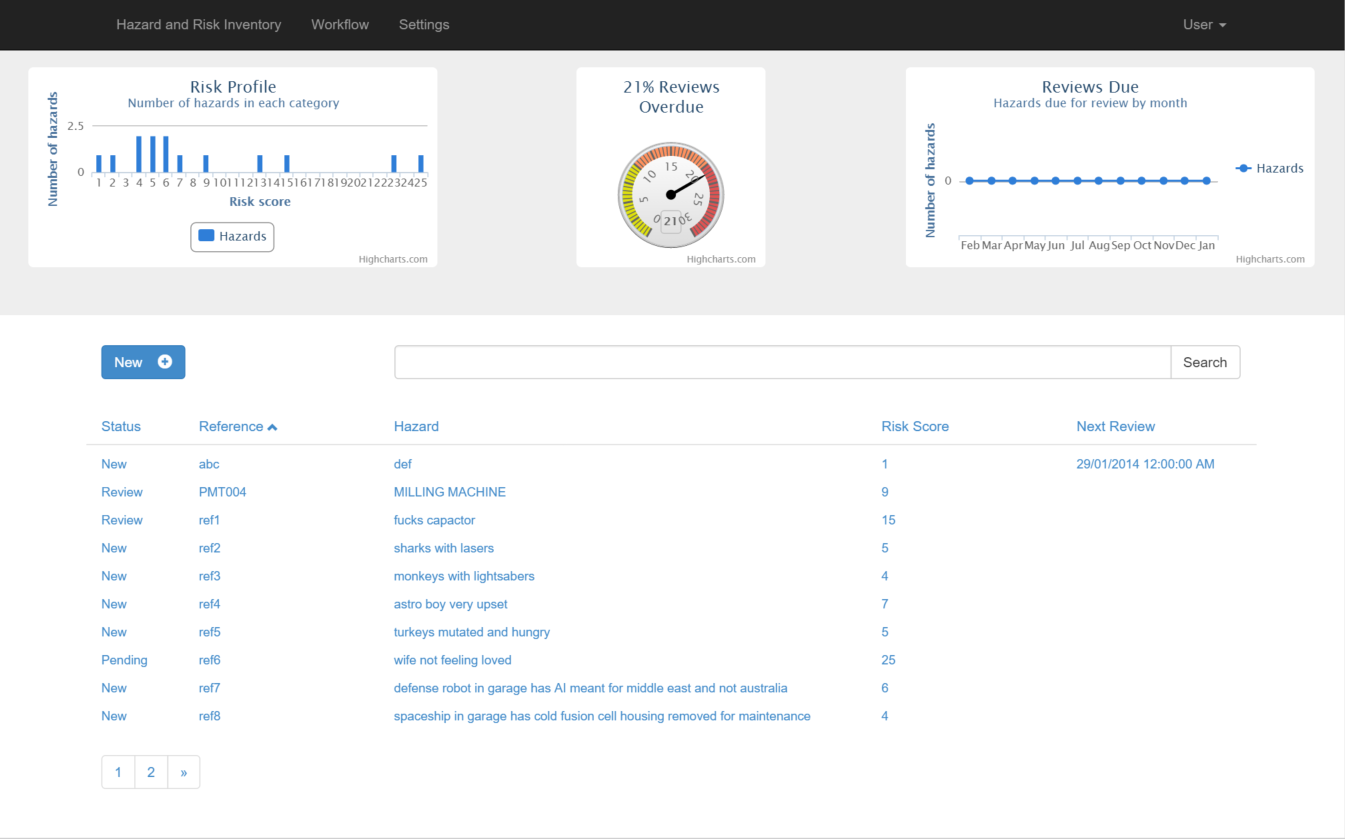Click the tallest bar at risk score 5
Viewport: 1345px width, 839px height.
pos(153,154)
